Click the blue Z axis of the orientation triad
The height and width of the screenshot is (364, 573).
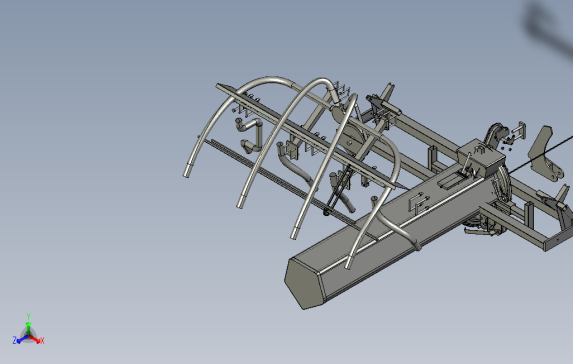[x=20, y=340]
